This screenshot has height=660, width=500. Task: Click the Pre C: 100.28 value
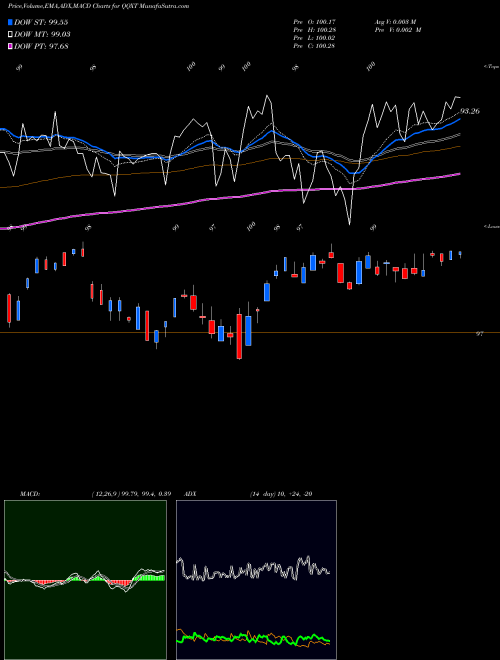(x=314, y=46)
